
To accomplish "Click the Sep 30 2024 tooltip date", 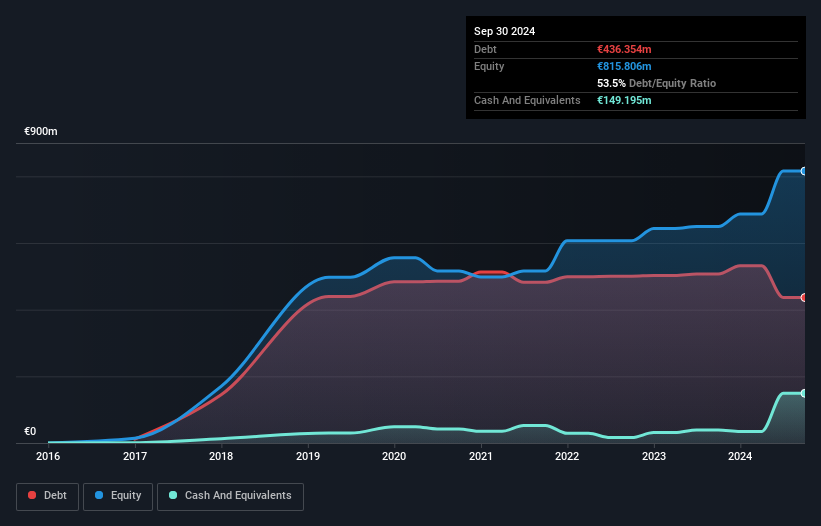I will [x=504, y=31].
